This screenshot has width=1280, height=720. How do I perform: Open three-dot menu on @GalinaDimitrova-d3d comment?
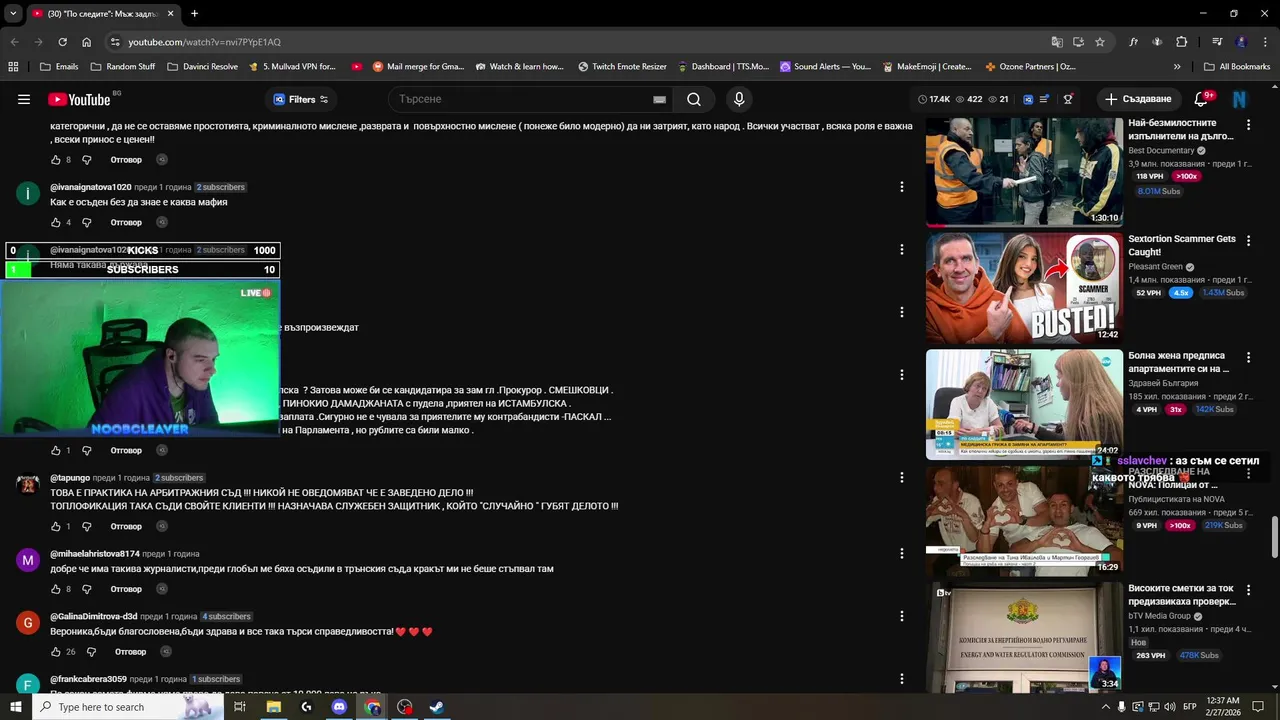pos(901,616)
